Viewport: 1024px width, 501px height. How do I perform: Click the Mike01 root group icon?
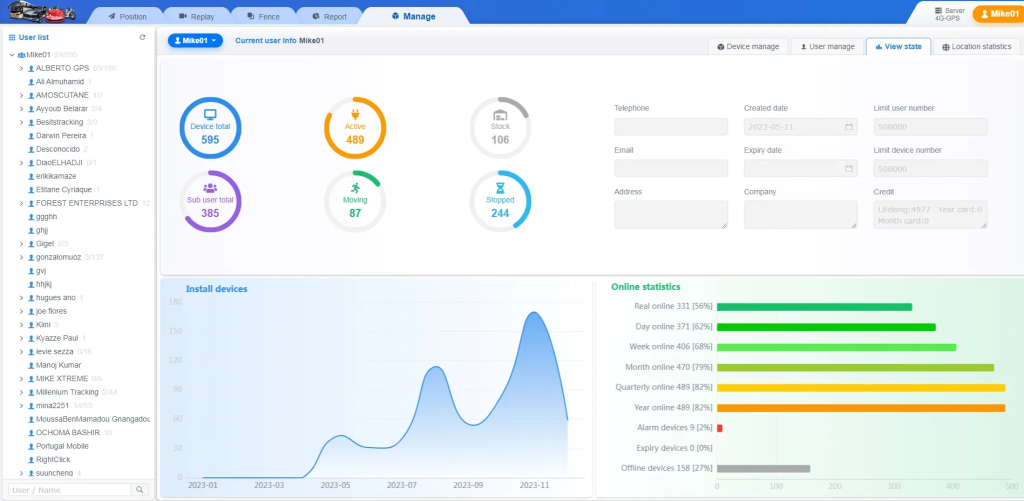22,55
